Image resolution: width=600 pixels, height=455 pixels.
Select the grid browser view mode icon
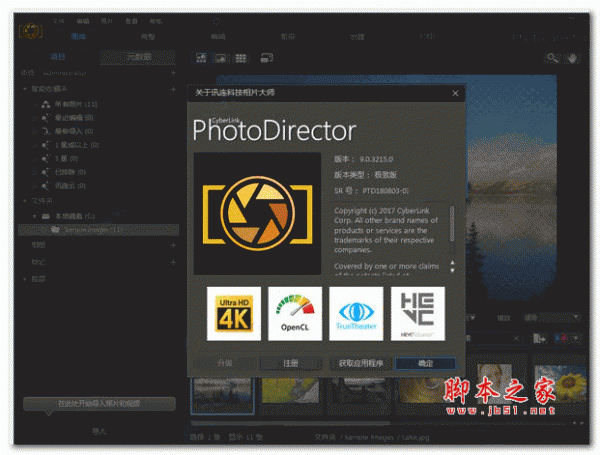point(241,58)
